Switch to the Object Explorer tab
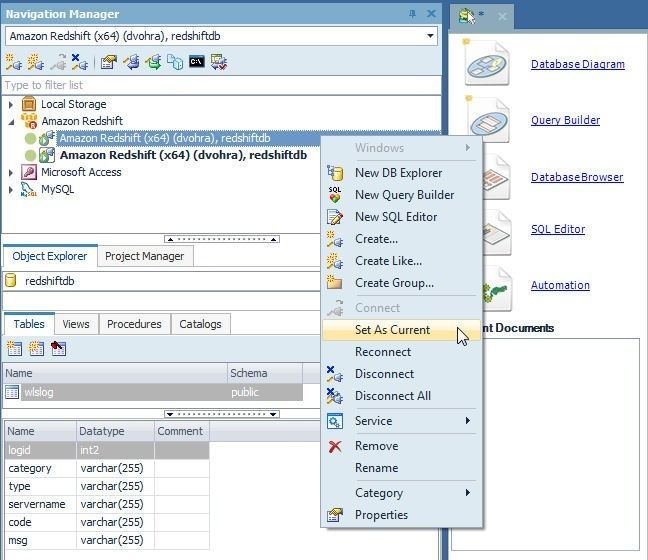The image size is (648, 560). (x=50, y=256)
